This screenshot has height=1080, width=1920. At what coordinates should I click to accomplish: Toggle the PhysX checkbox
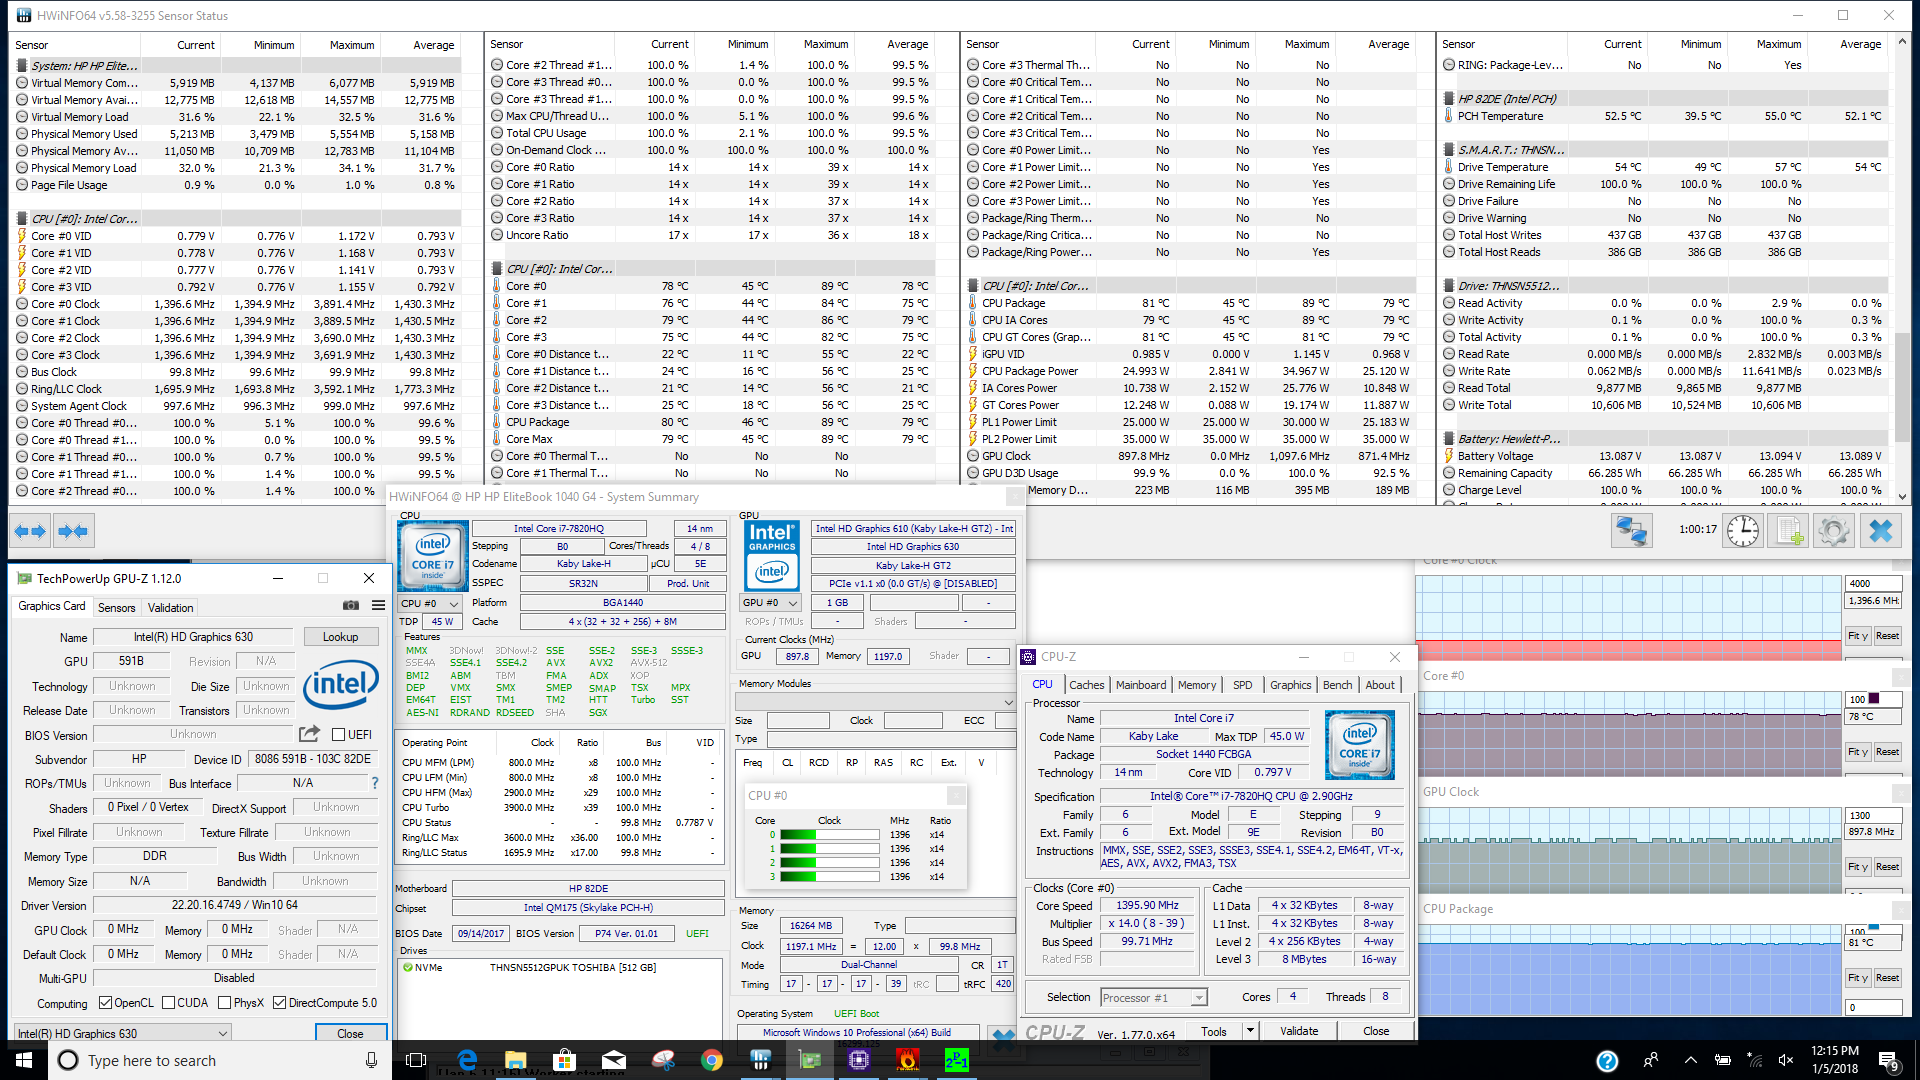pyautogui.click(x=225, y=1003)
